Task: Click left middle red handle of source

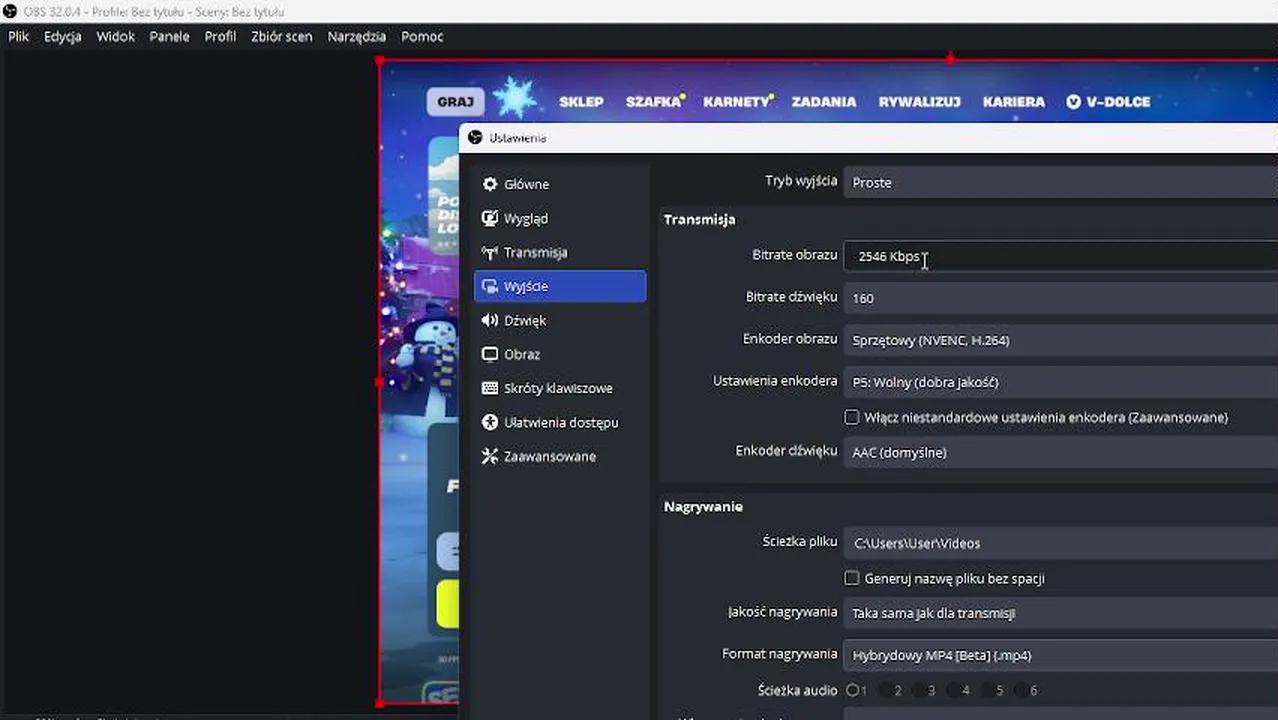Action: pyautogui.click(x=380, y=381)
